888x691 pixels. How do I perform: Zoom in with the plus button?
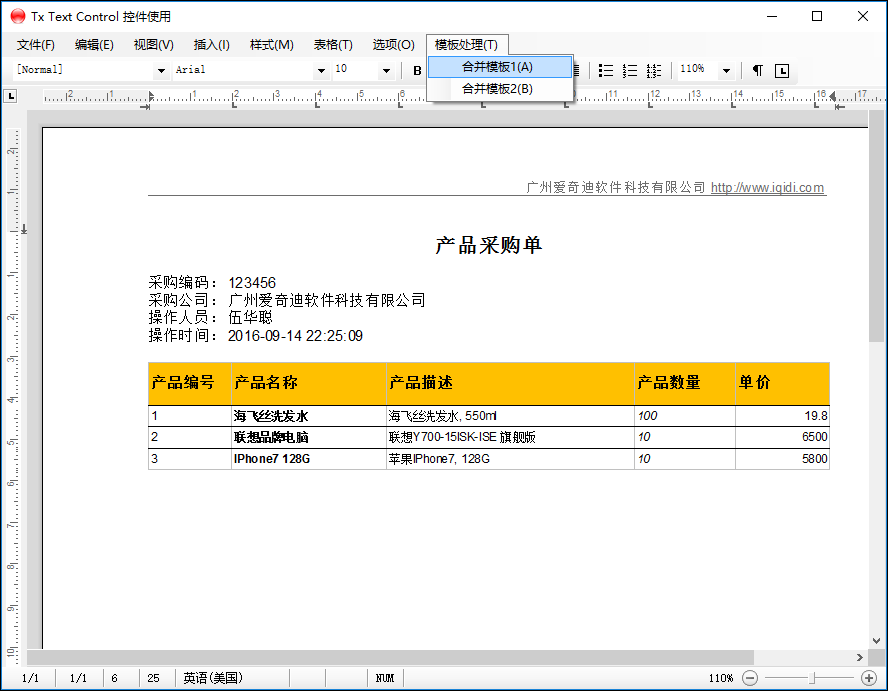869,677
